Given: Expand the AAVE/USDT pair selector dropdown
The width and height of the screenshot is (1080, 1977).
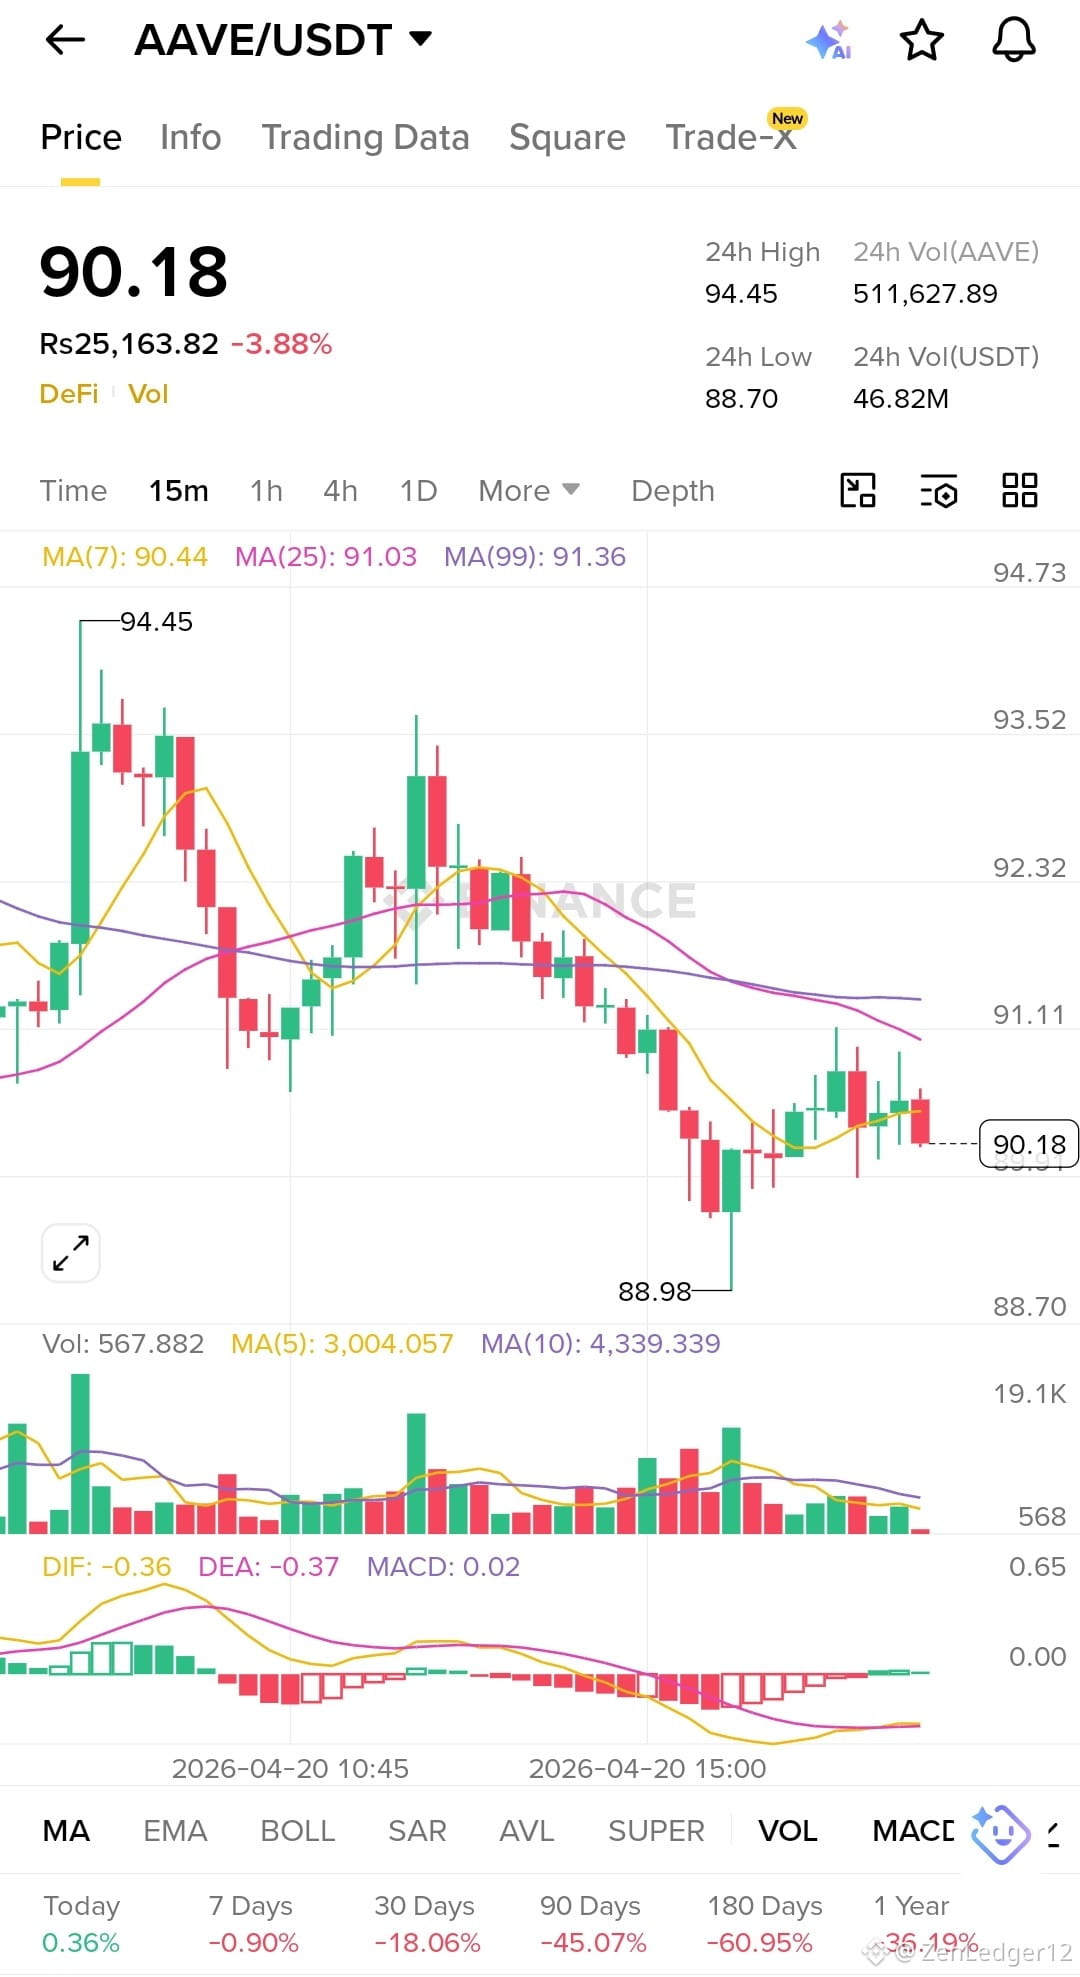Looking at the screenshot, I should [x=421, y=39].
